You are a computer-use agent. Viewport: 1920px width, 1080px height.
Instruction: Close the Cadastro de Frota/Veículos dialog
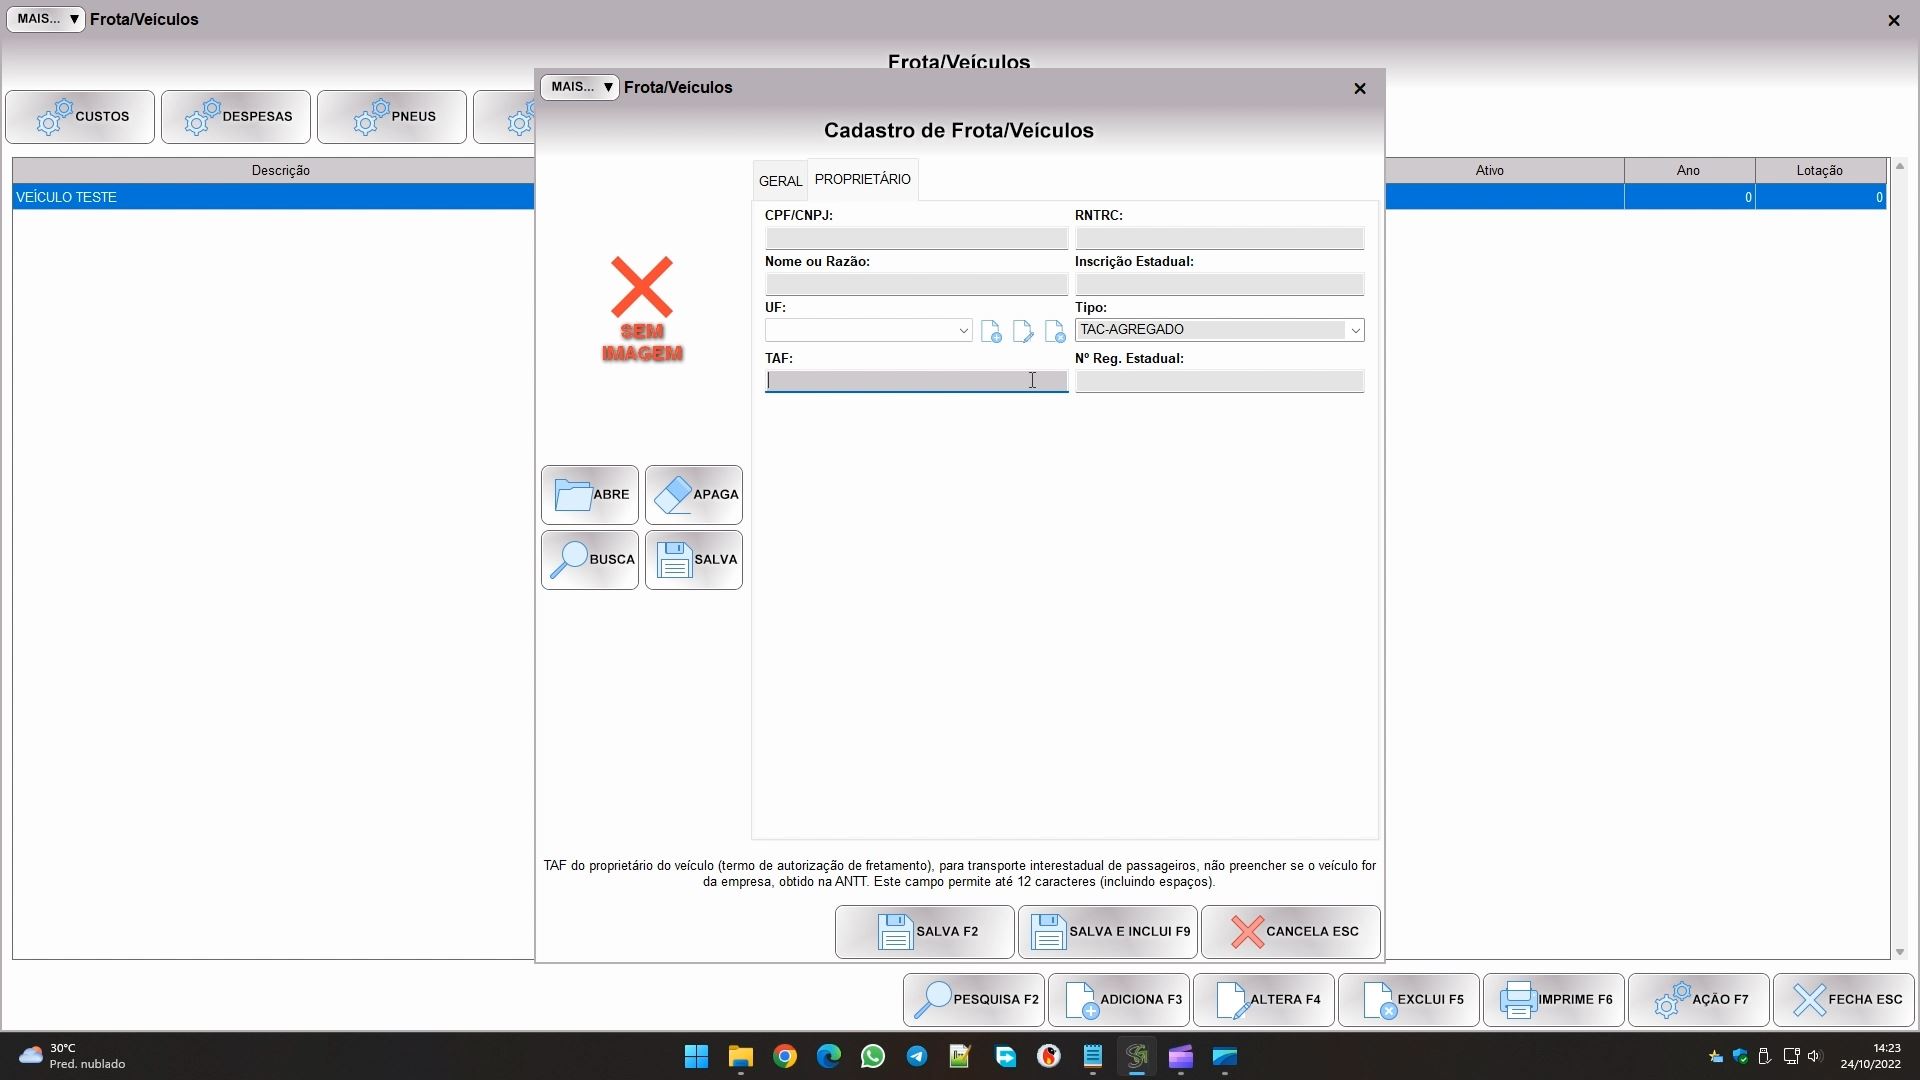[1360, 89]
